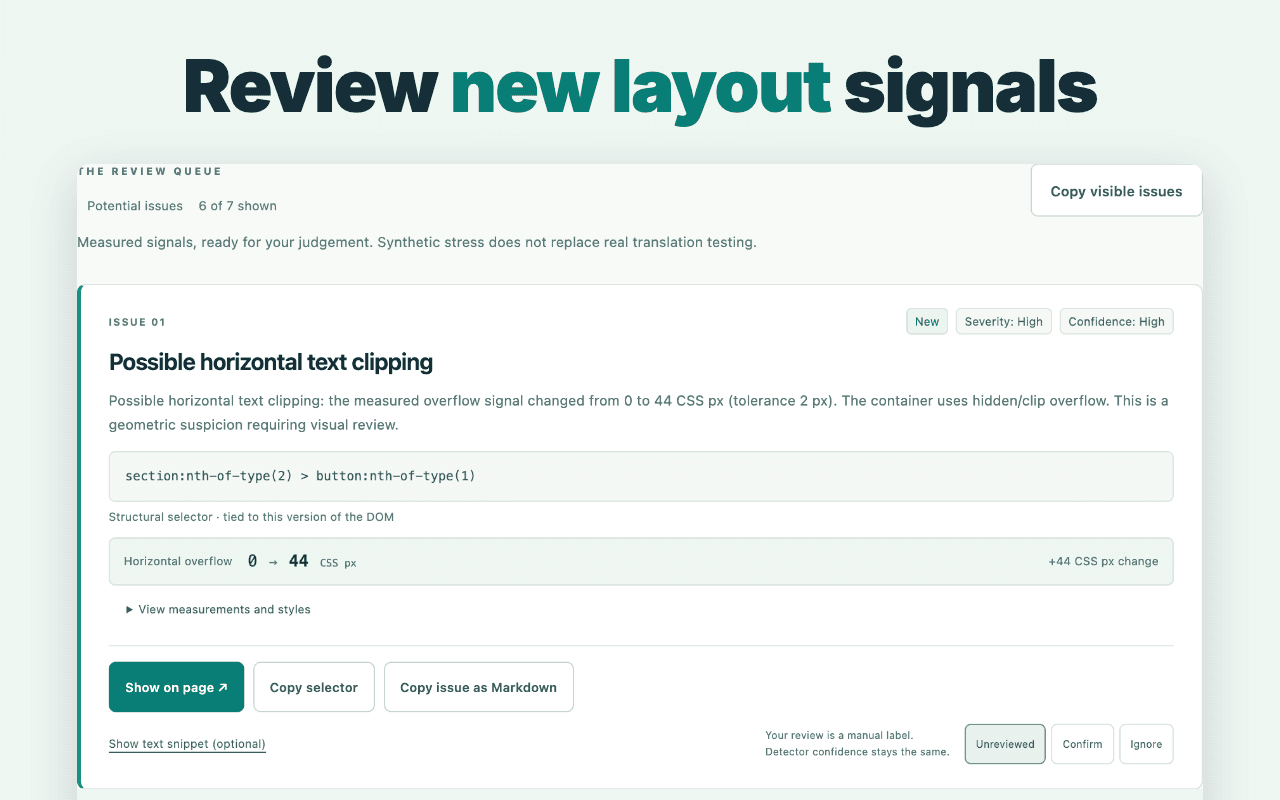Click the Severity: High badge
1280x800 pixels.
click(x=1004, y=322)
